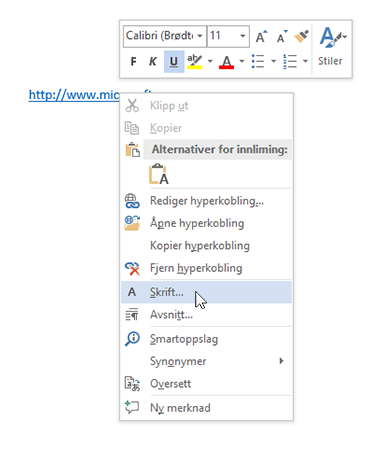Click the Avsnitt paragraph icon

[x=132, y=314]
